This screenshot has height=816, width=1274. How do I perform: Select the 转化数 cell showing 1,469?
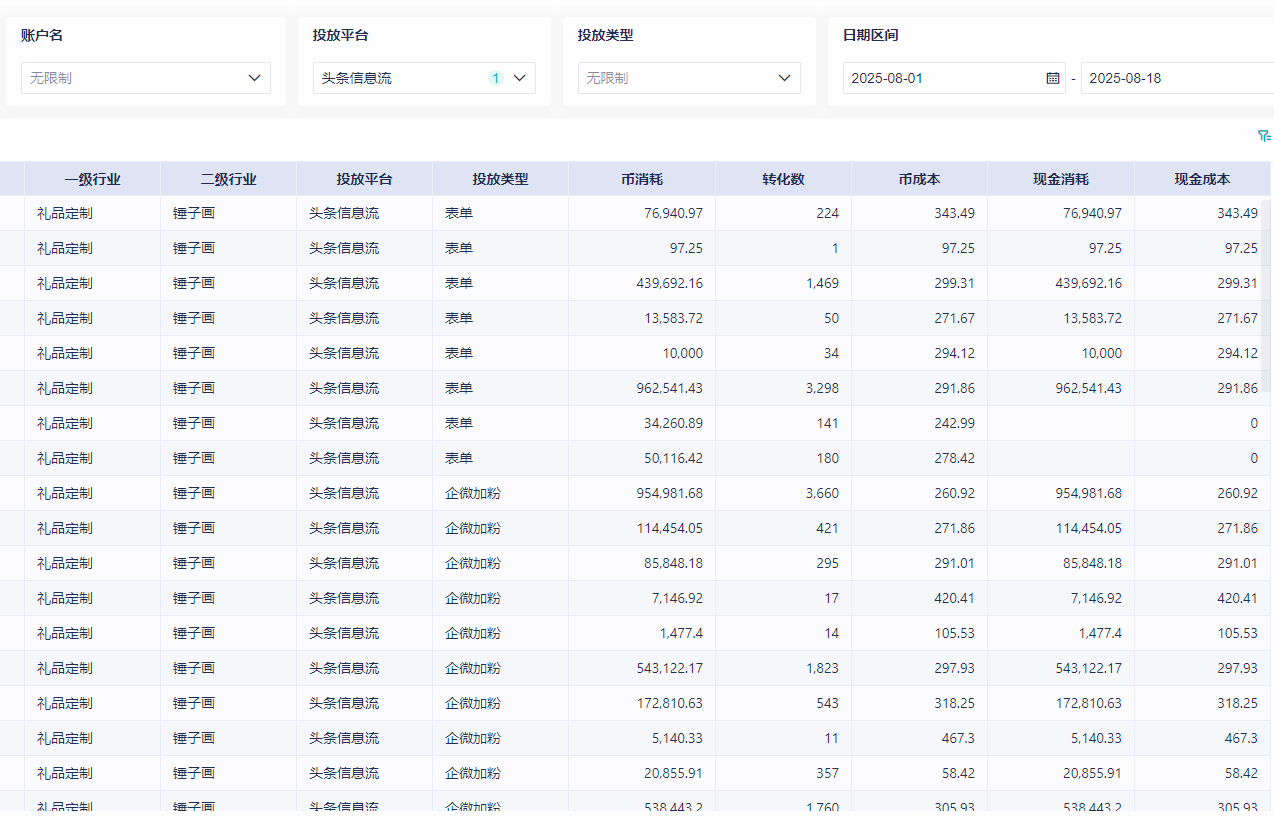click(784, 283)
